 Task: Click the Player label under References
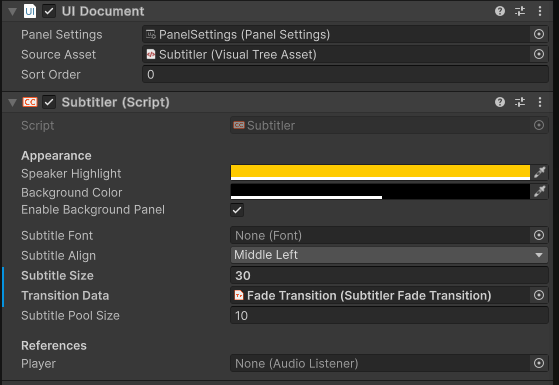point(38,363)
